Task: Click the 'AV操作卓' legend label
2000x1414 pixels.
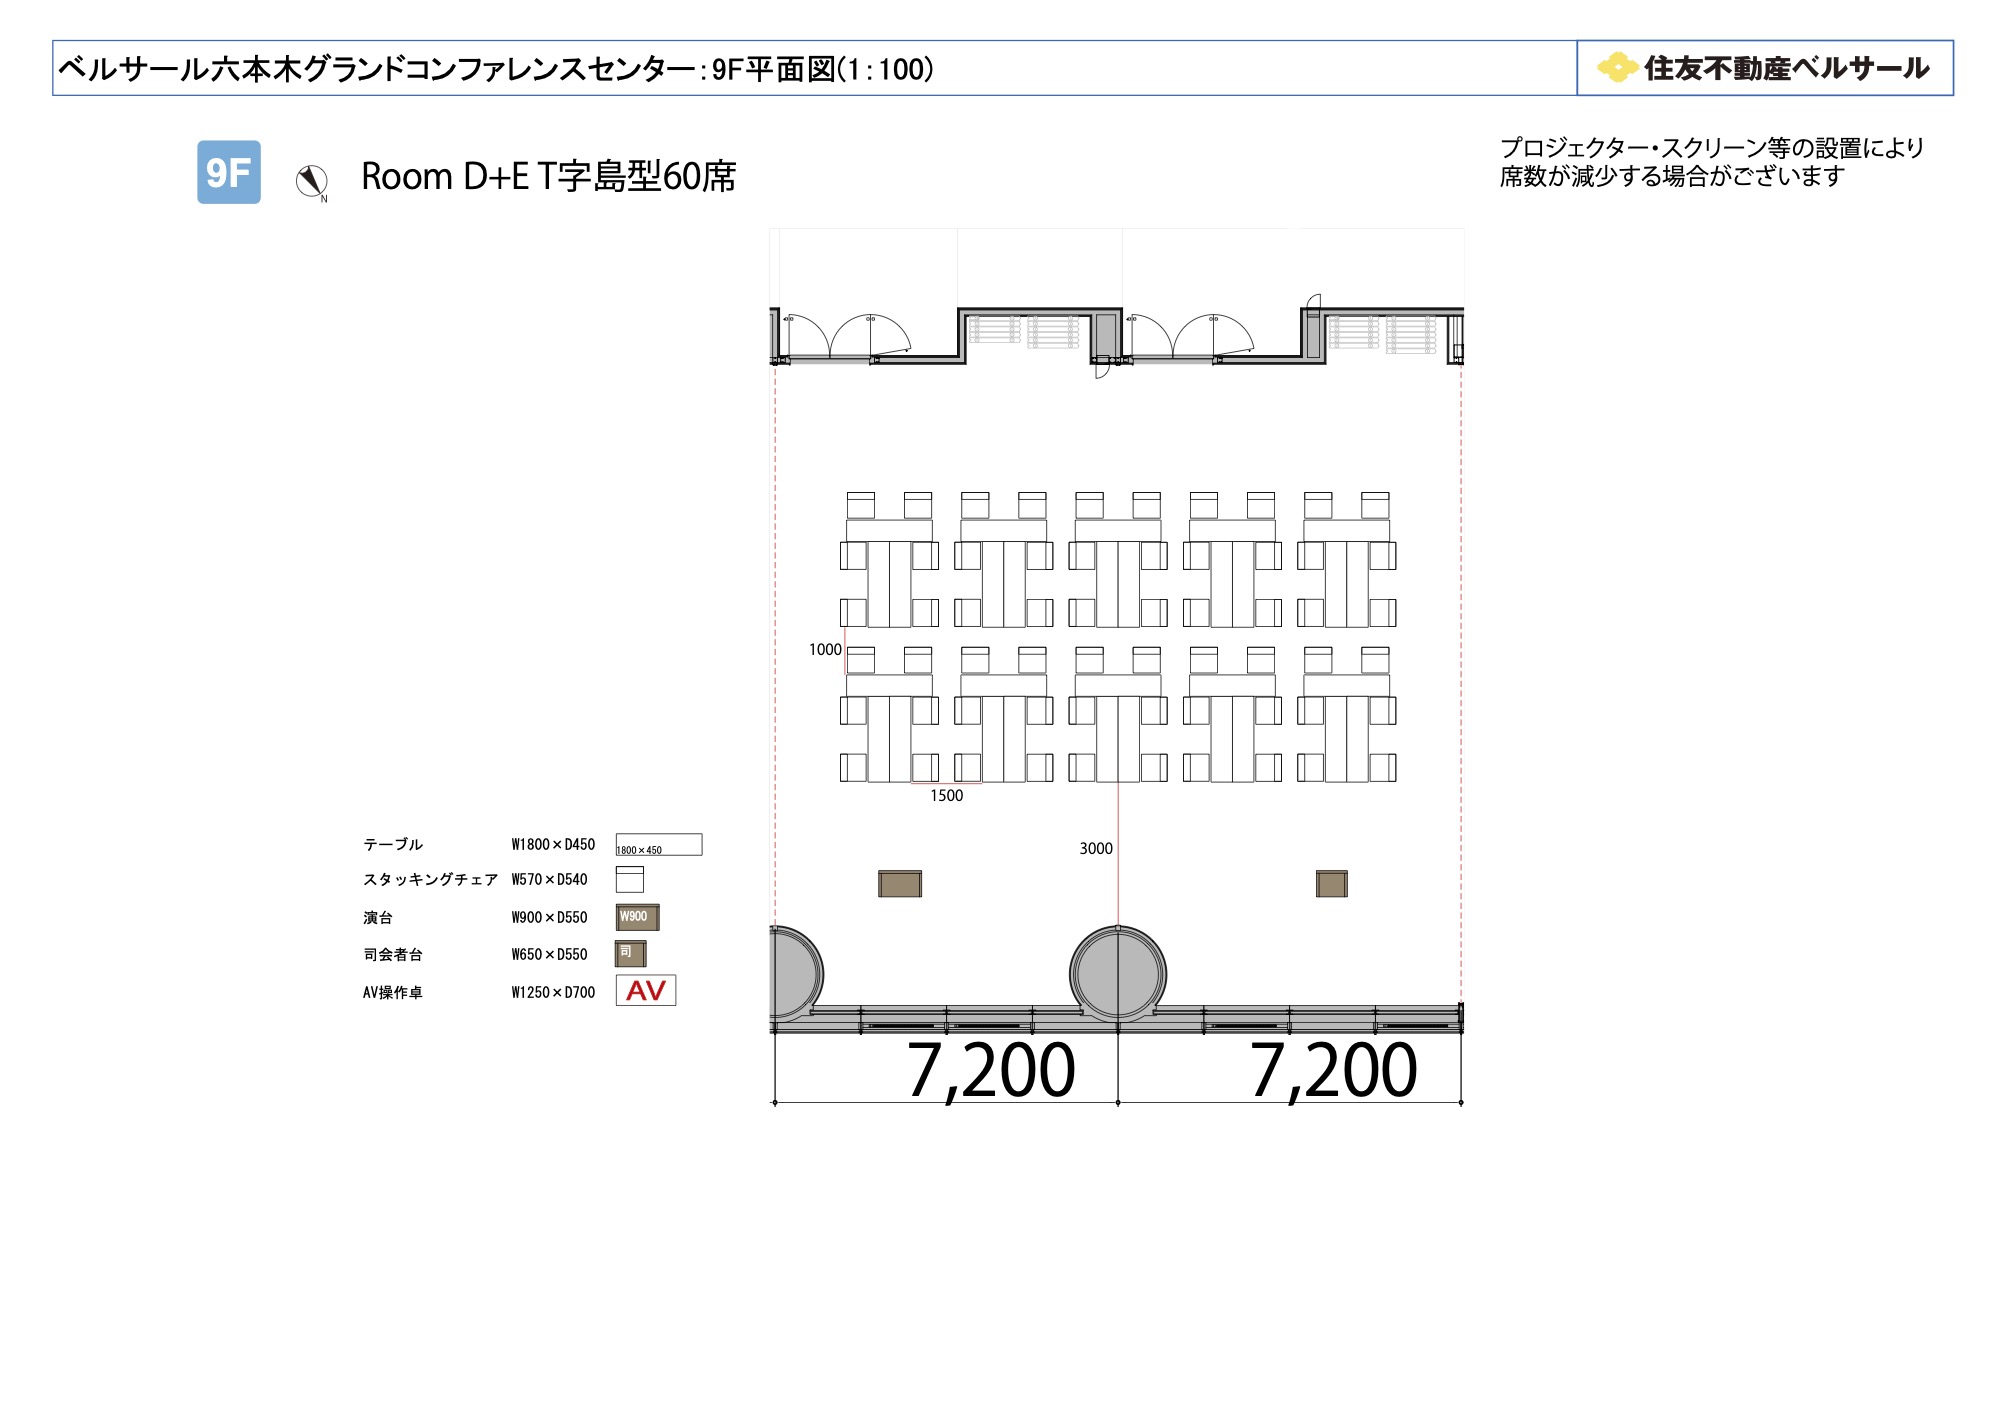Action: pyautogui.click(x=393, y=992)
